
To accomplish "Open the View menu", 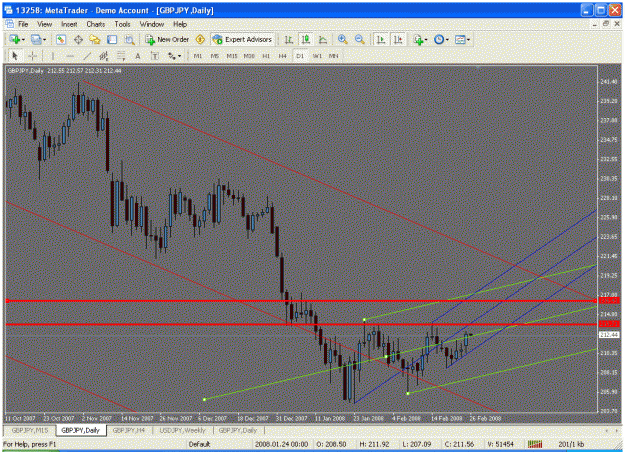I will click(x=45, y=24).
